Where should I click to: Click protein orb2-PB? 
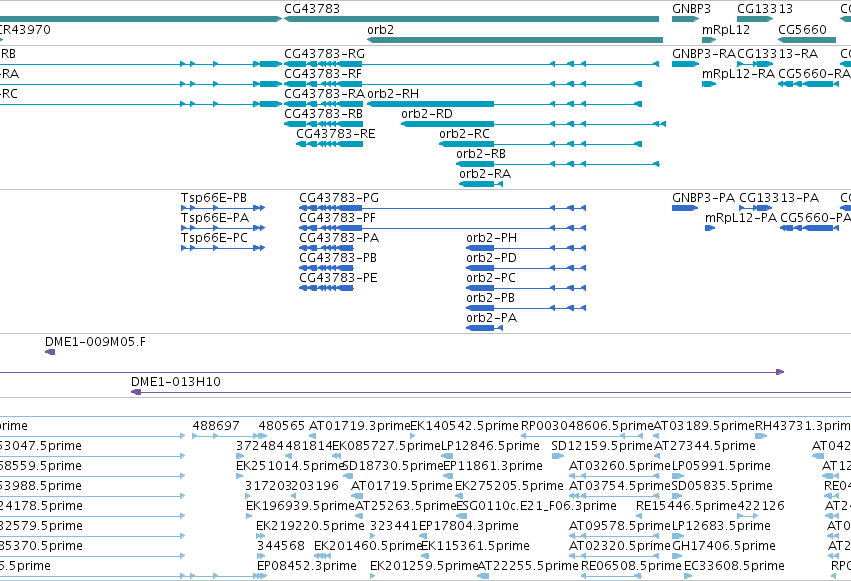coord(526,308)
